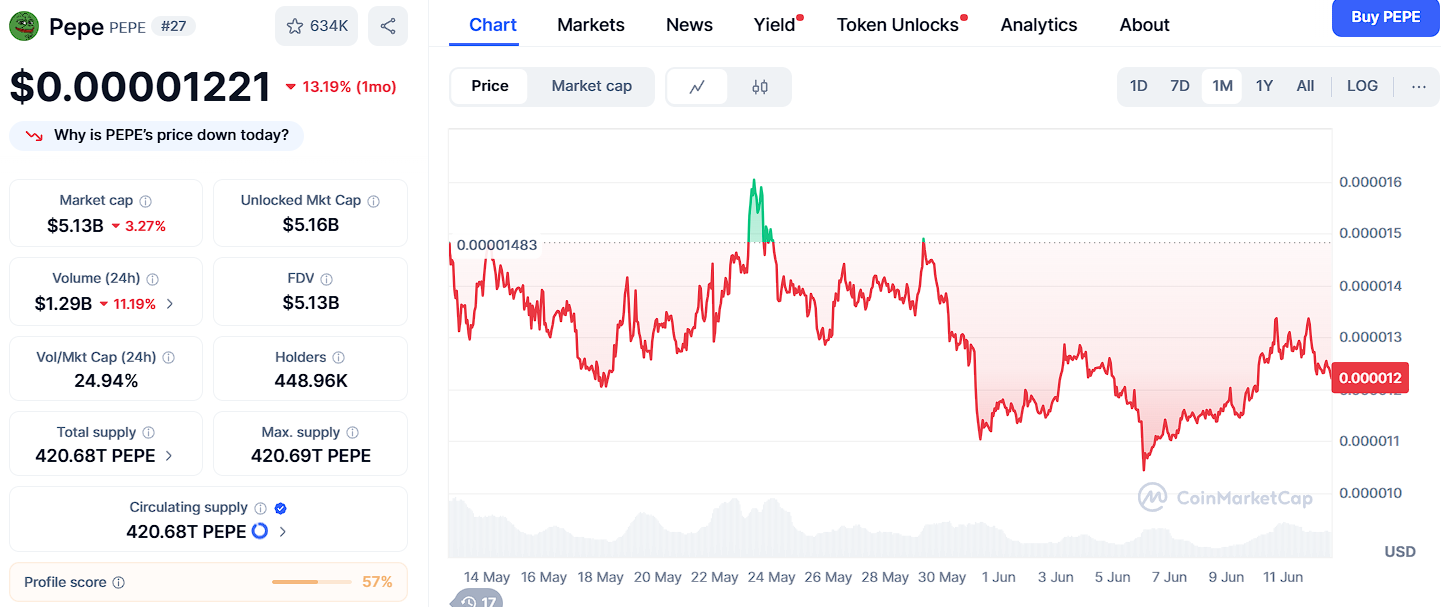Image resolution: width=1441 pixels, height=607 pixels.
Task: Click Circulating supply info icon
Action: [x=260, y=508]
